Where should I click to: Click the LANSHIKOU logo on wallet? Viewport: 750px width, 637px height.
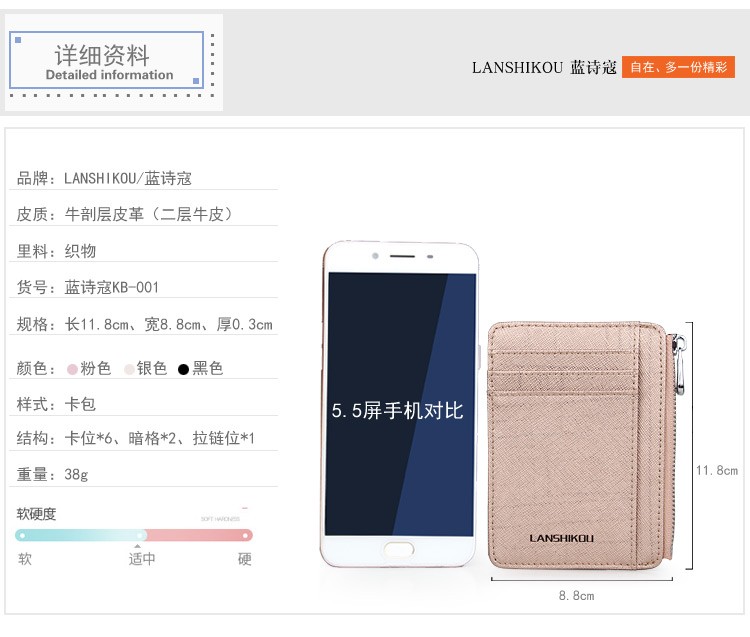tap(561, 538)
